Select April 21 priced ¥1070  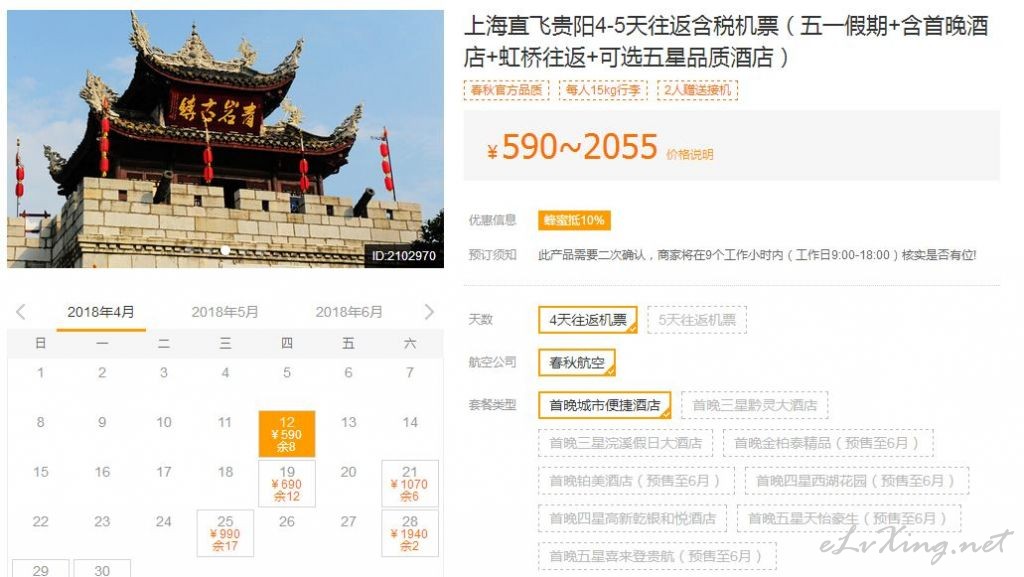[409, 484]
